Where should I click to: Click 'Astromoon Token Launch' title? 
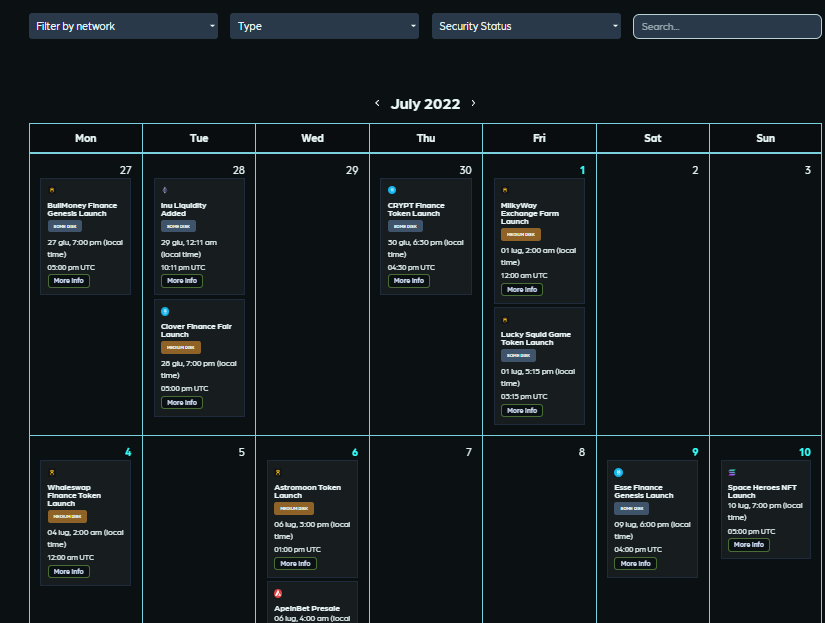tap(307, 491)
